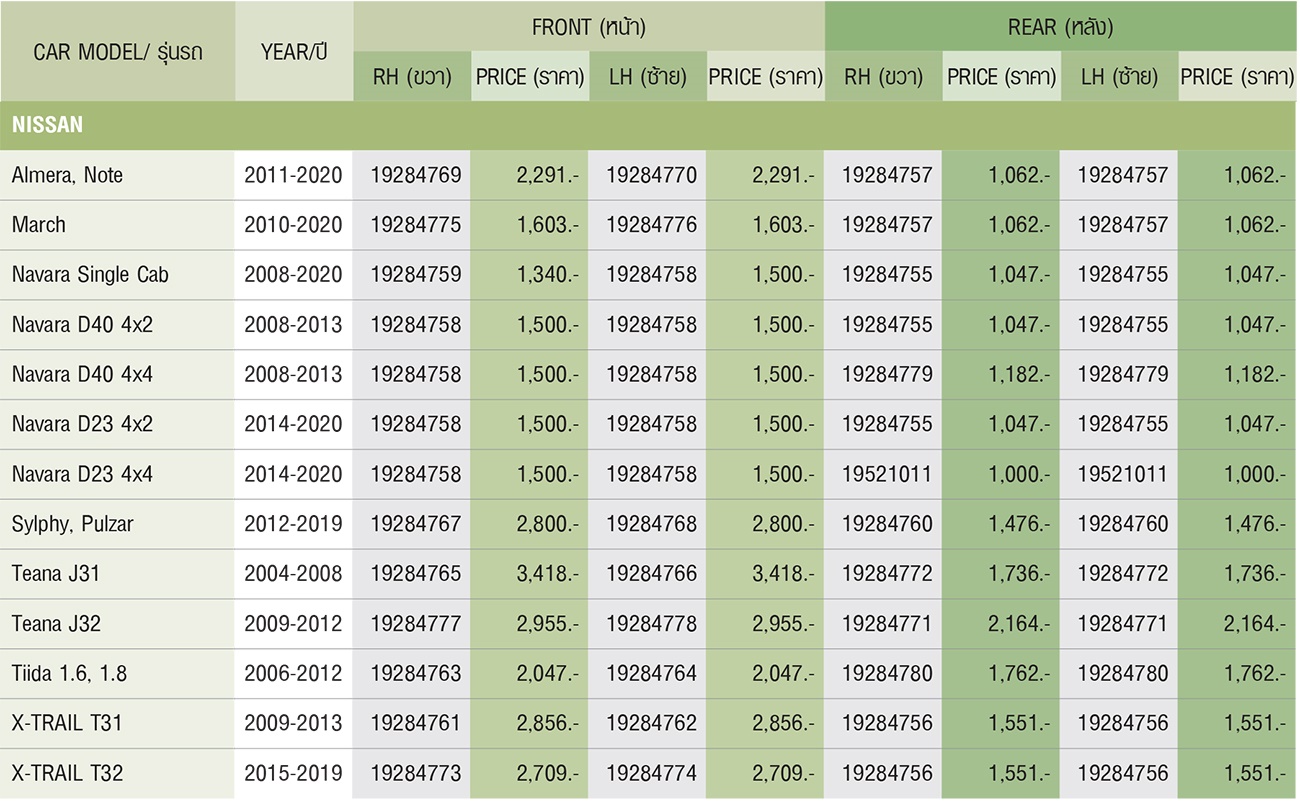This screenshot has height=803, width=1300.
Task: Select year range 2004-2008
Action: (293, 574)
